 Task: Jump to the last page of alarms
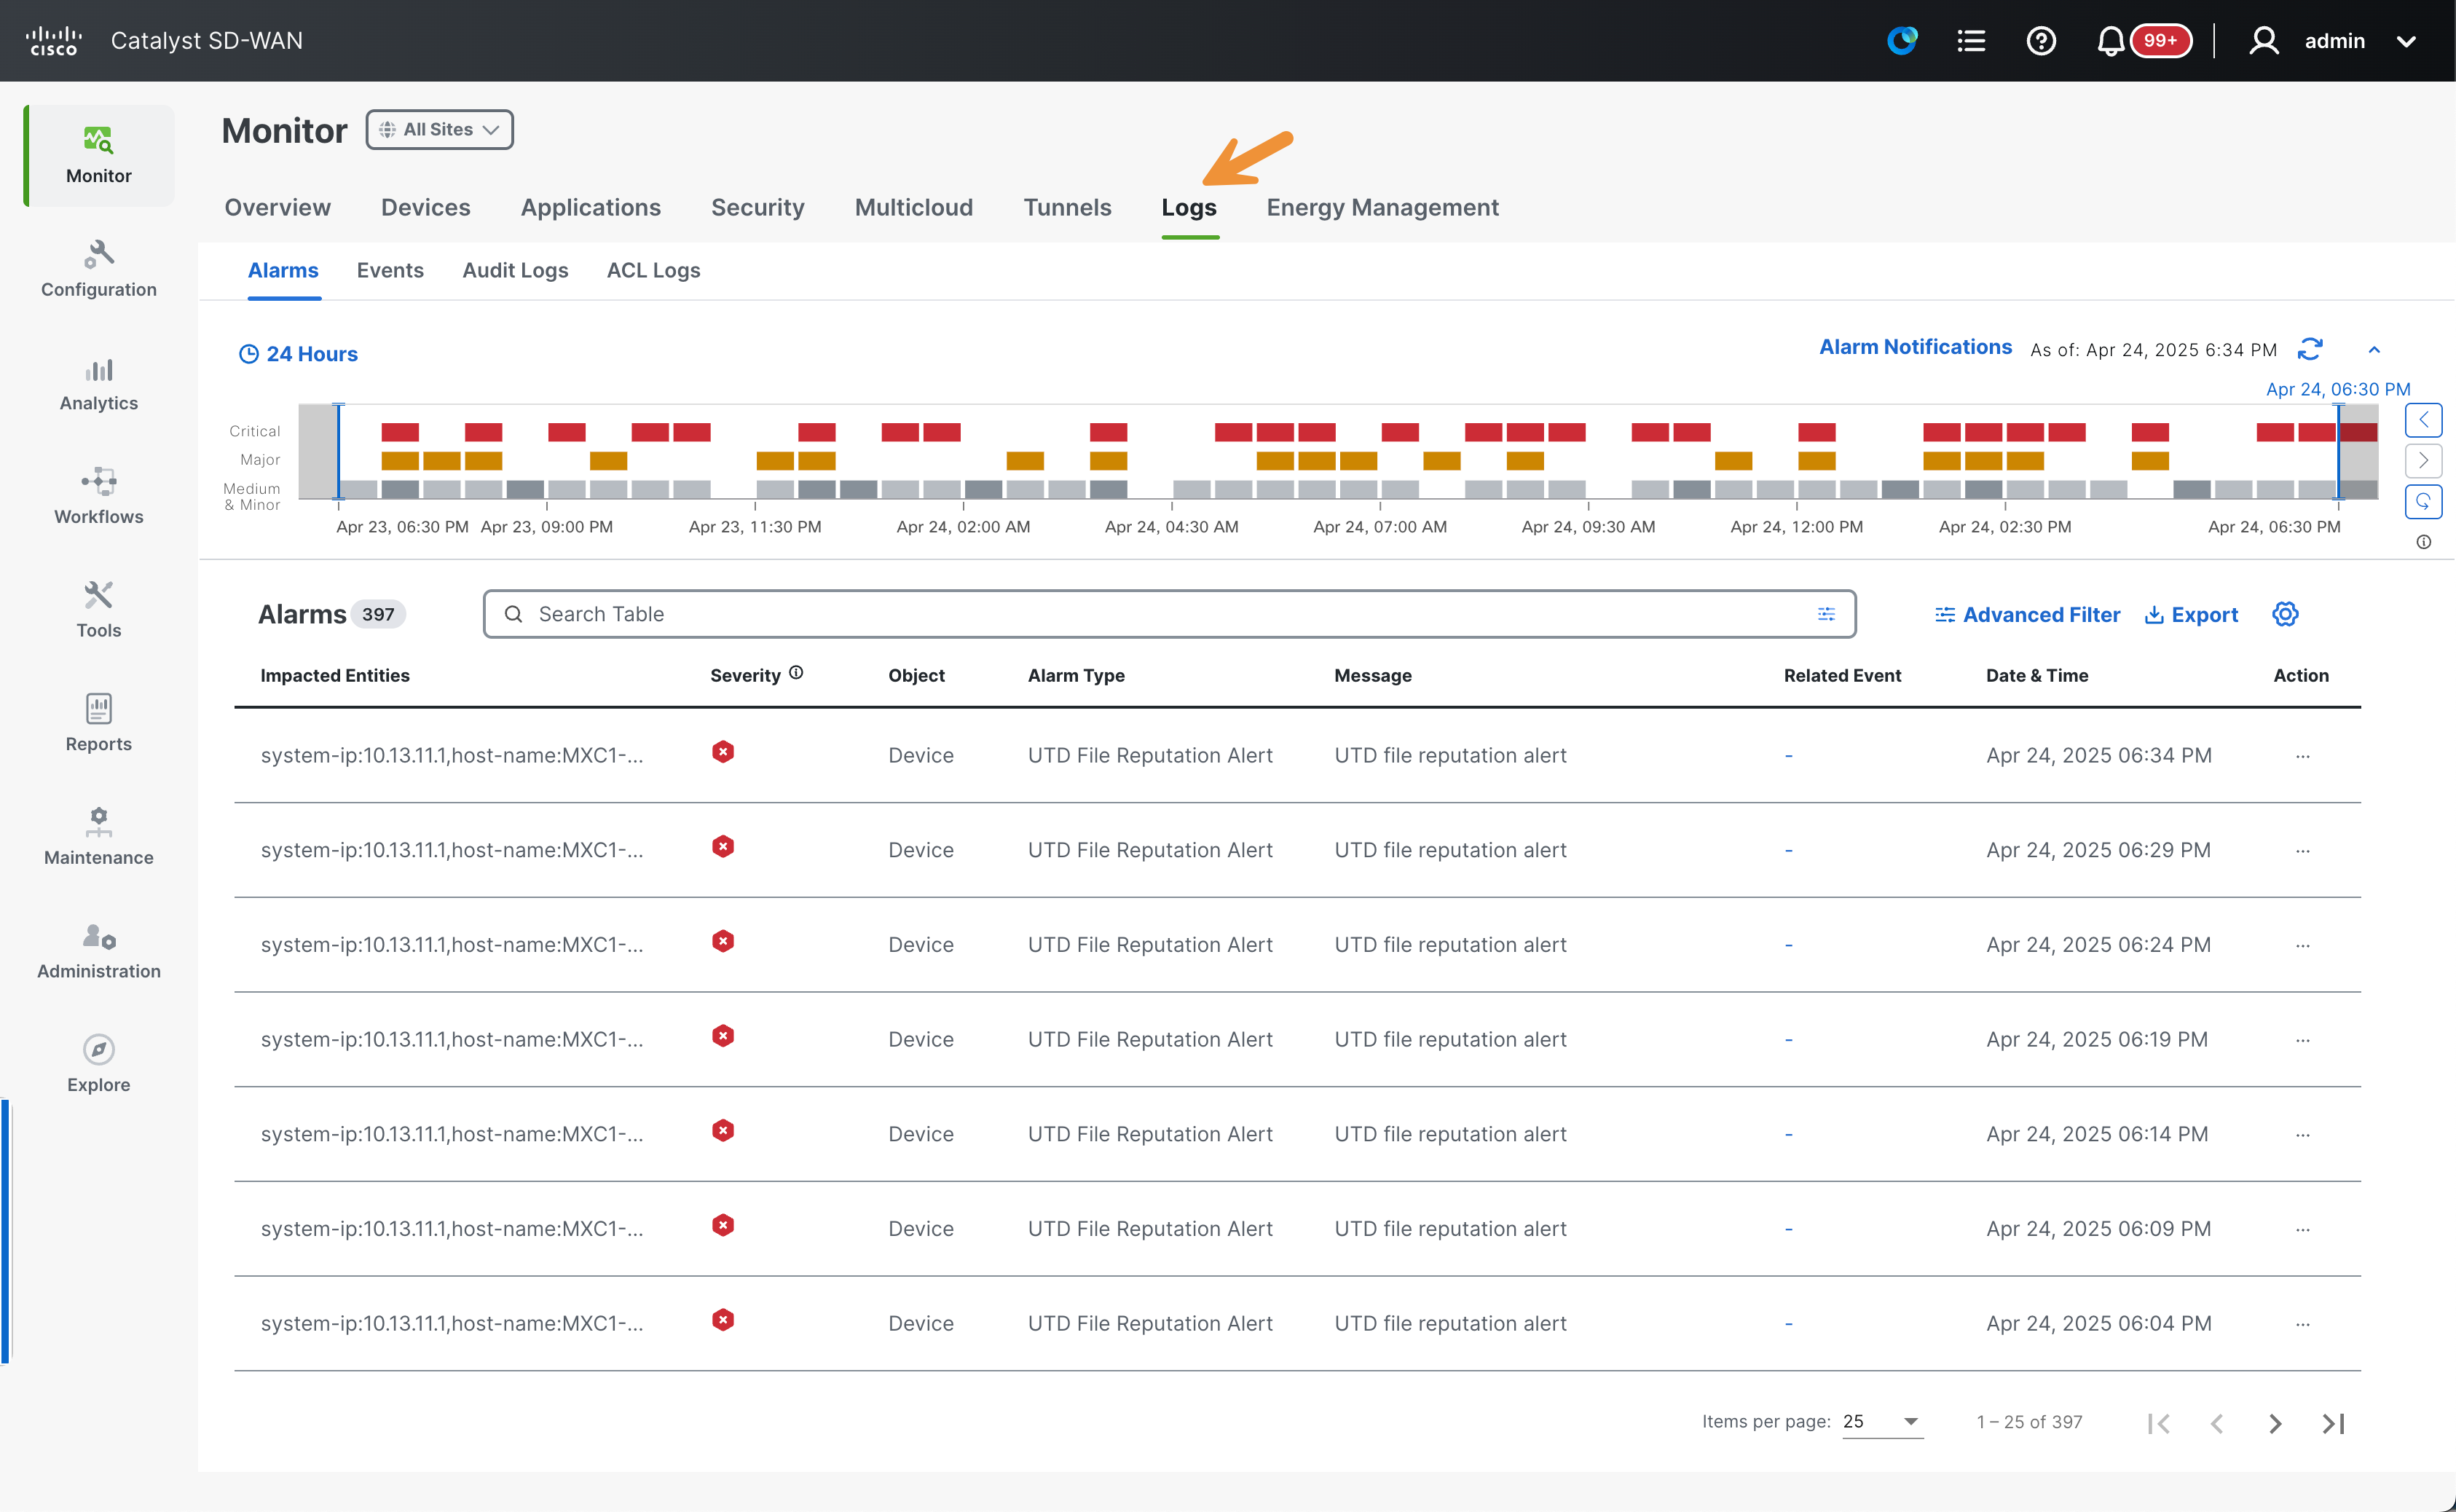tap(2333, 1423)
